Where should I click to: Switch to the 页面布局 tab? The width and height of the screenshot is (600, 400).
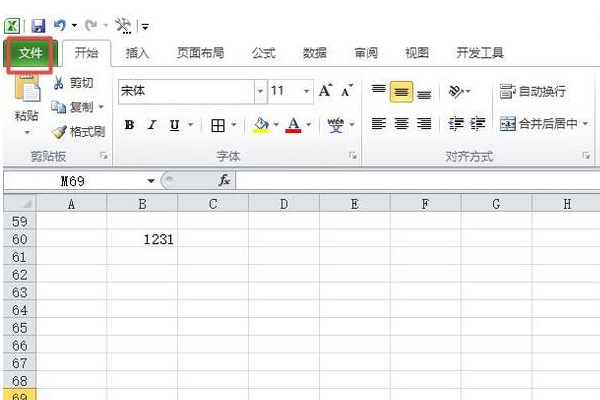pos(200,53)
